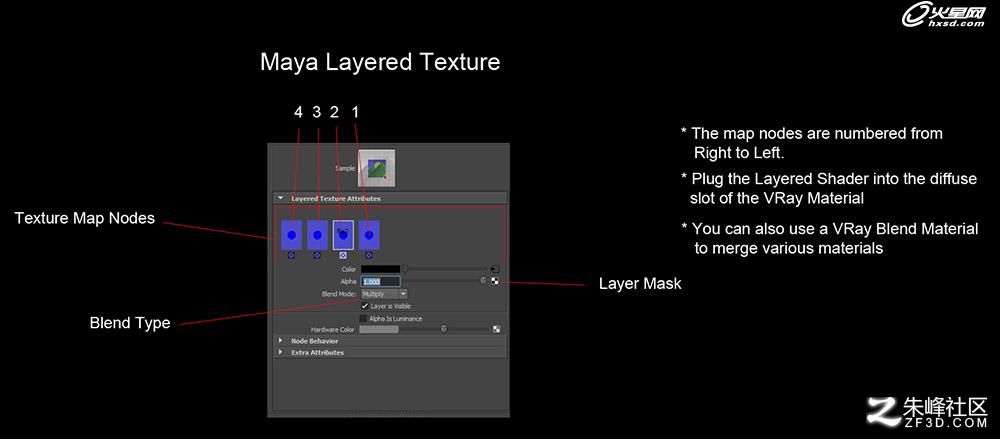Open the black Color swatch picker

(x=380, y=269)
